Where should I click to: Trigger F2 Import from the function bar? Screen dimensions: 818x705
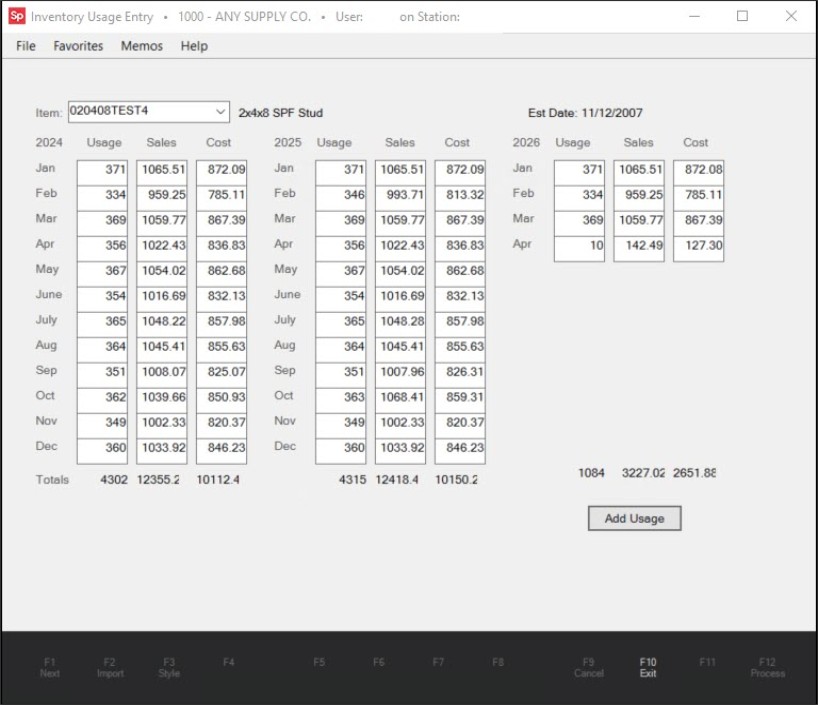[110, 667]
